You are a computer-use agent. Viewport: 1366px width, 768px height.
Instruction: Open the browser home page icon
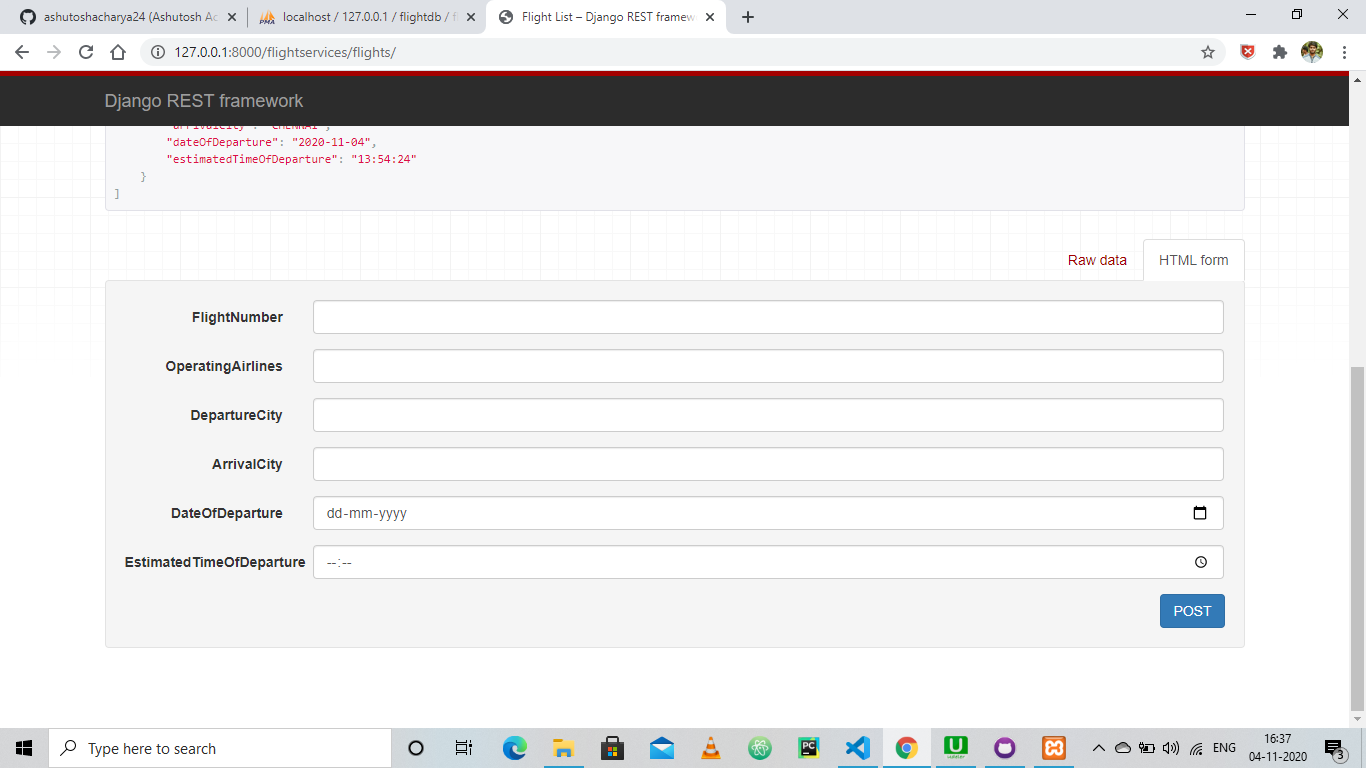[x=118, y=52]
